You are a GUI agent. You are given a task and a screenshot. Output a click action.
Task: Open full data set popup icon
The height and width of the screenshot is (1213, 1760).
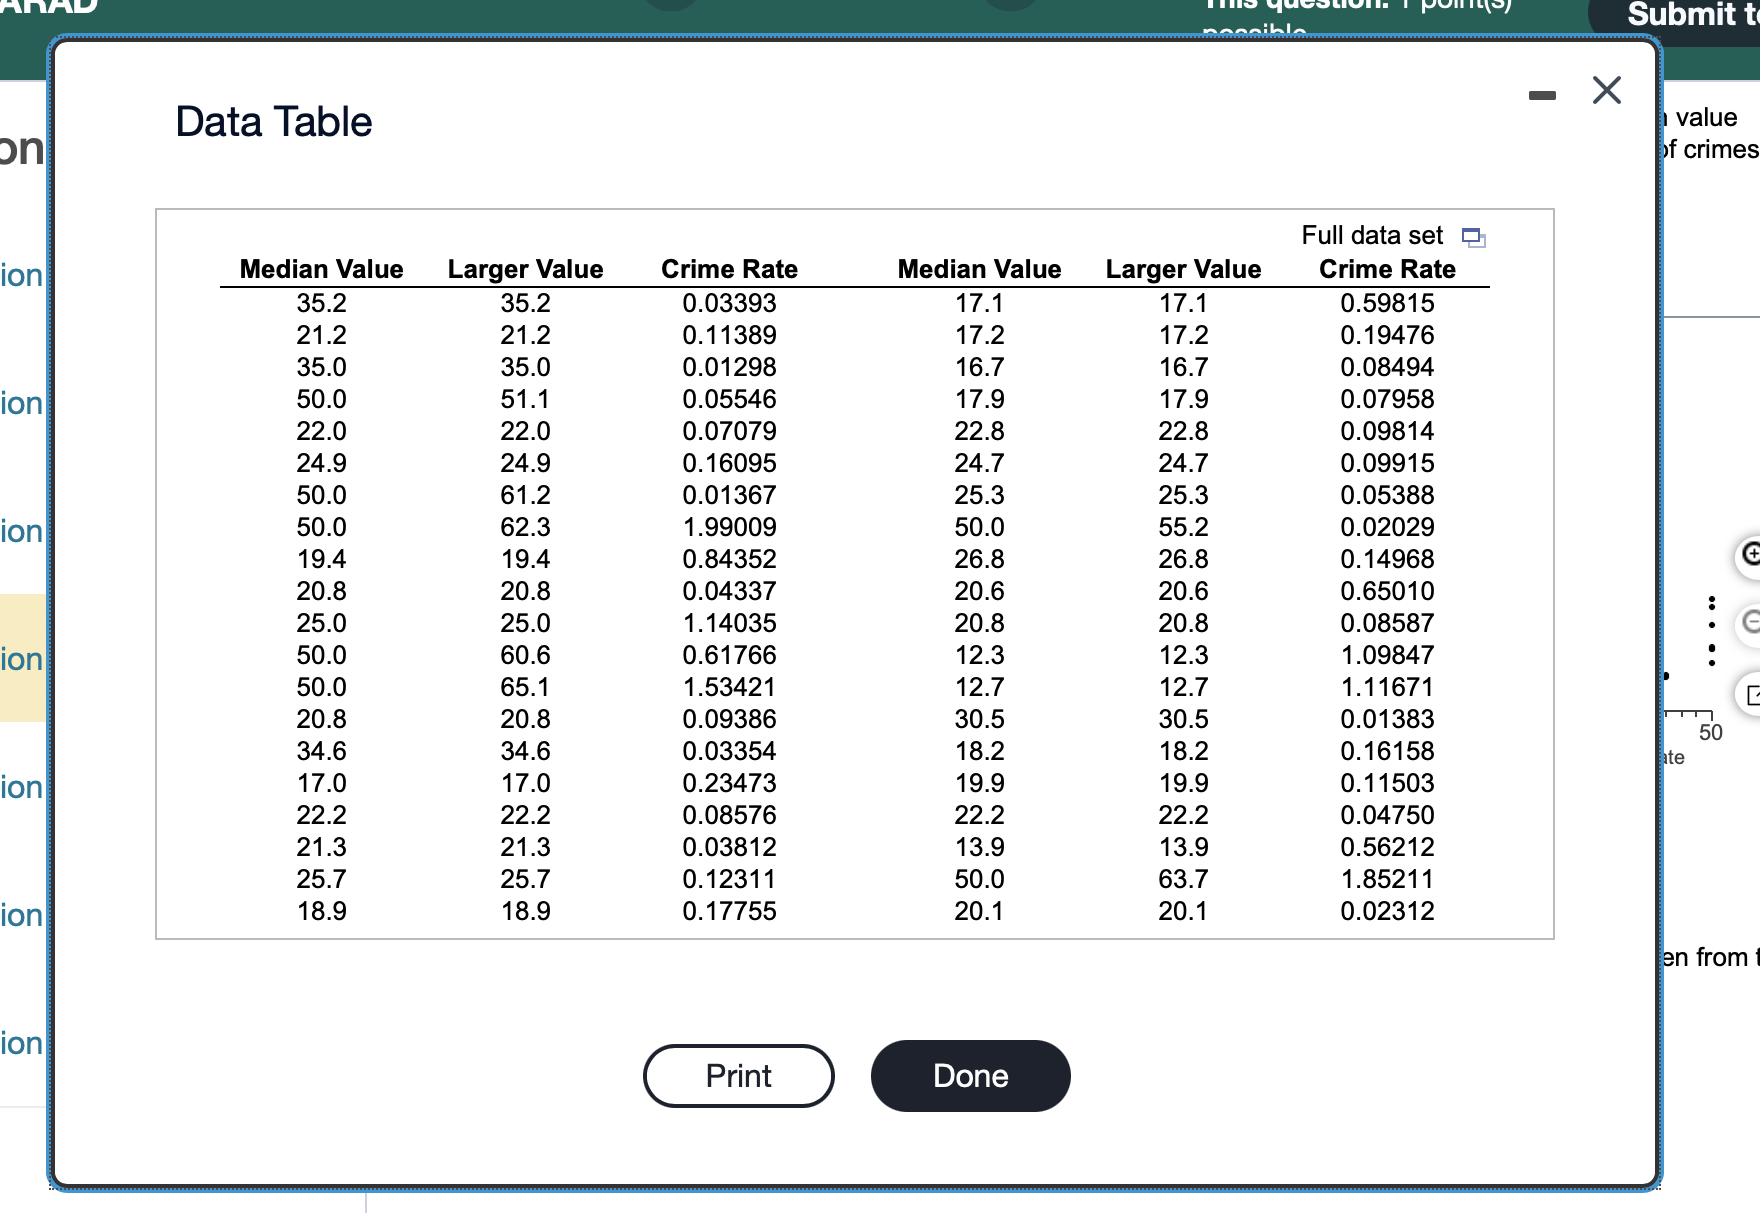[1473, 237]
